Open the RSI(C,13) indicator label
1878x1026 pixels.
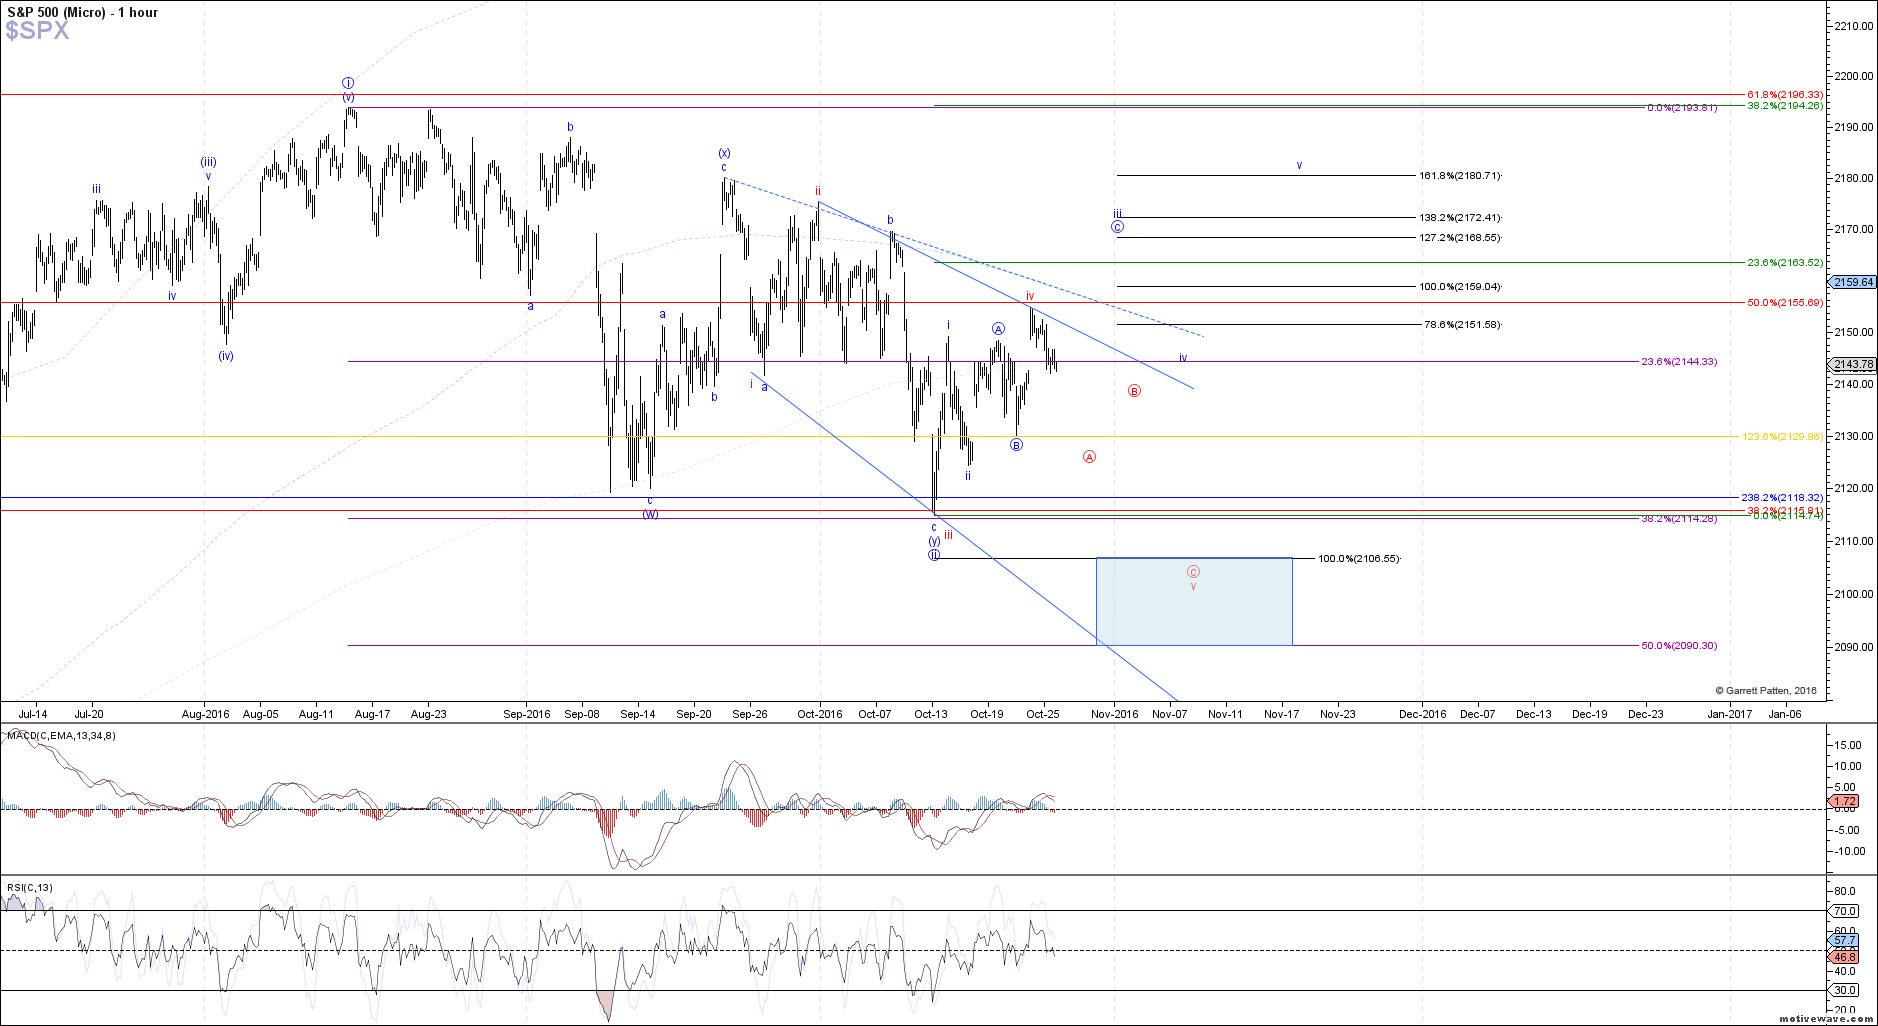(x=30, y=888)
